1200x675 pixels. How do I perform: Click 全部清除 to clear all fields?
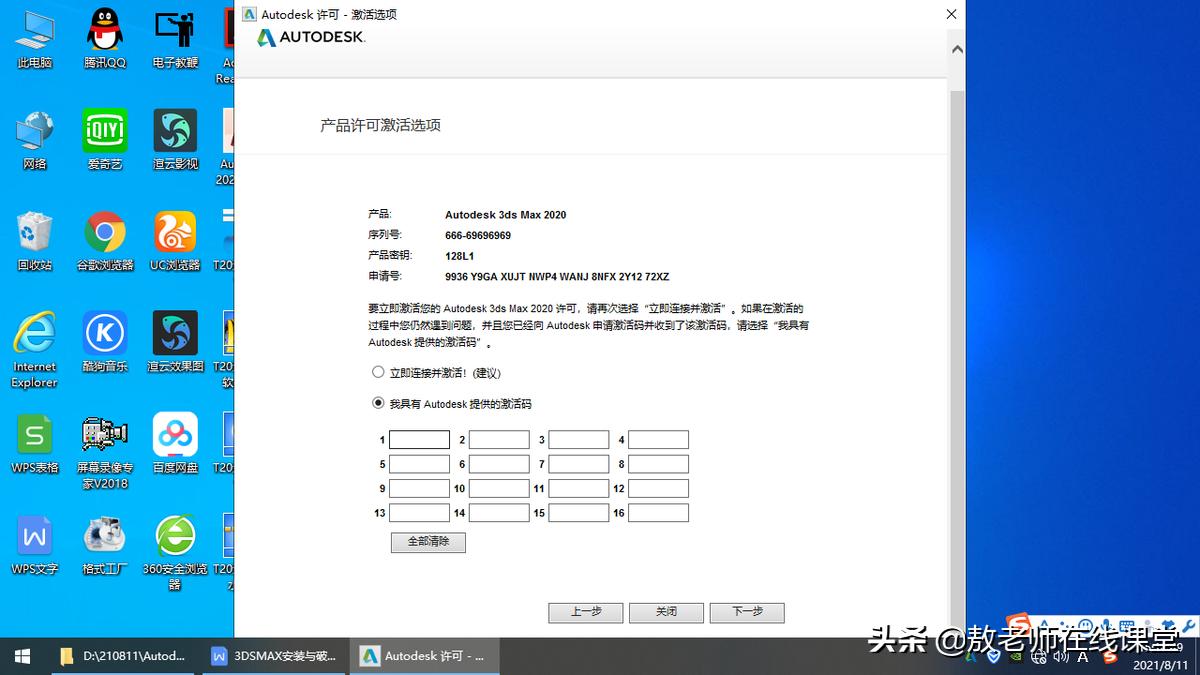(x=428, y=542)
